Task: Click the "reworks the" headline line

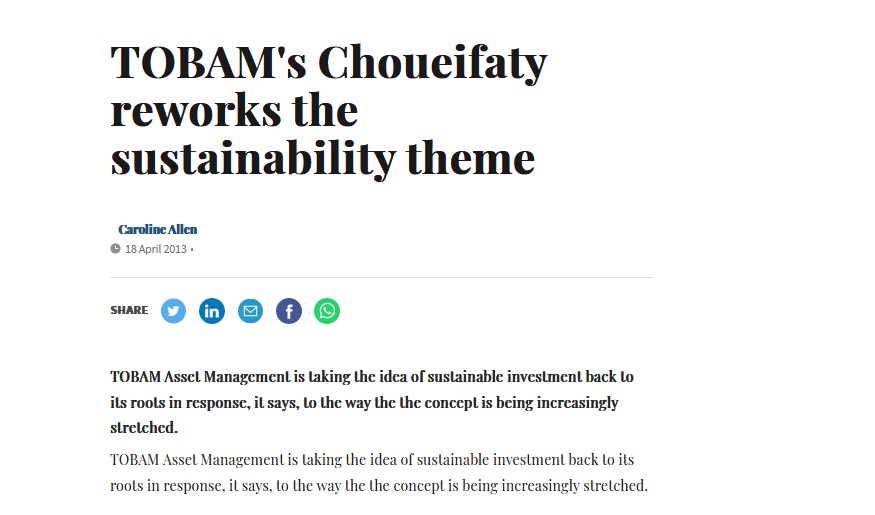Action: coord(234,108)
